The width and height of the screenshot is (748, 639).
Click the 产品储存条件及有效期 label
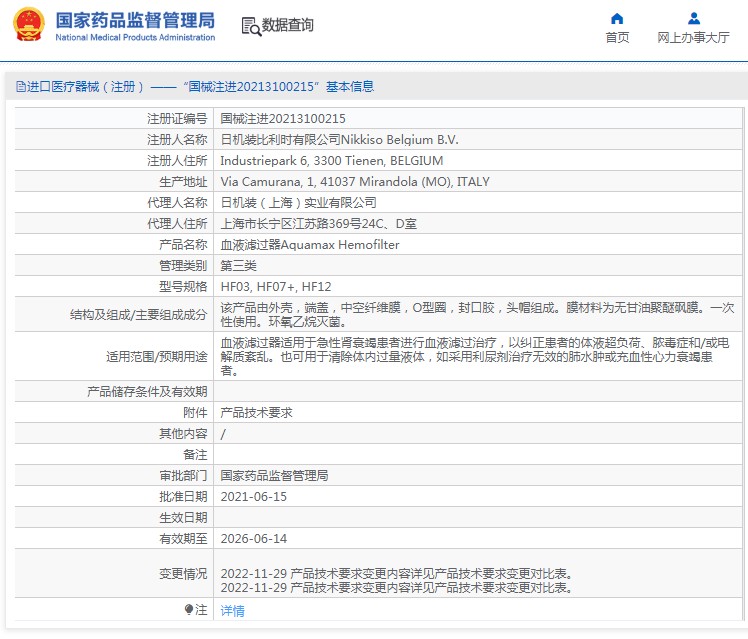147,392
